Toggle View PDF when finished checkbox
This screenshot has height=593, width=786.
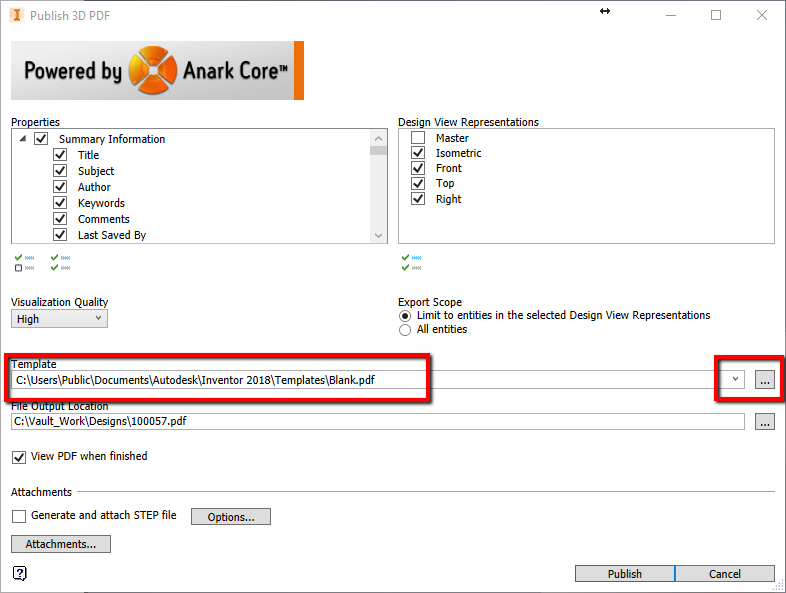pyautogui.click(x=19, y=457)
